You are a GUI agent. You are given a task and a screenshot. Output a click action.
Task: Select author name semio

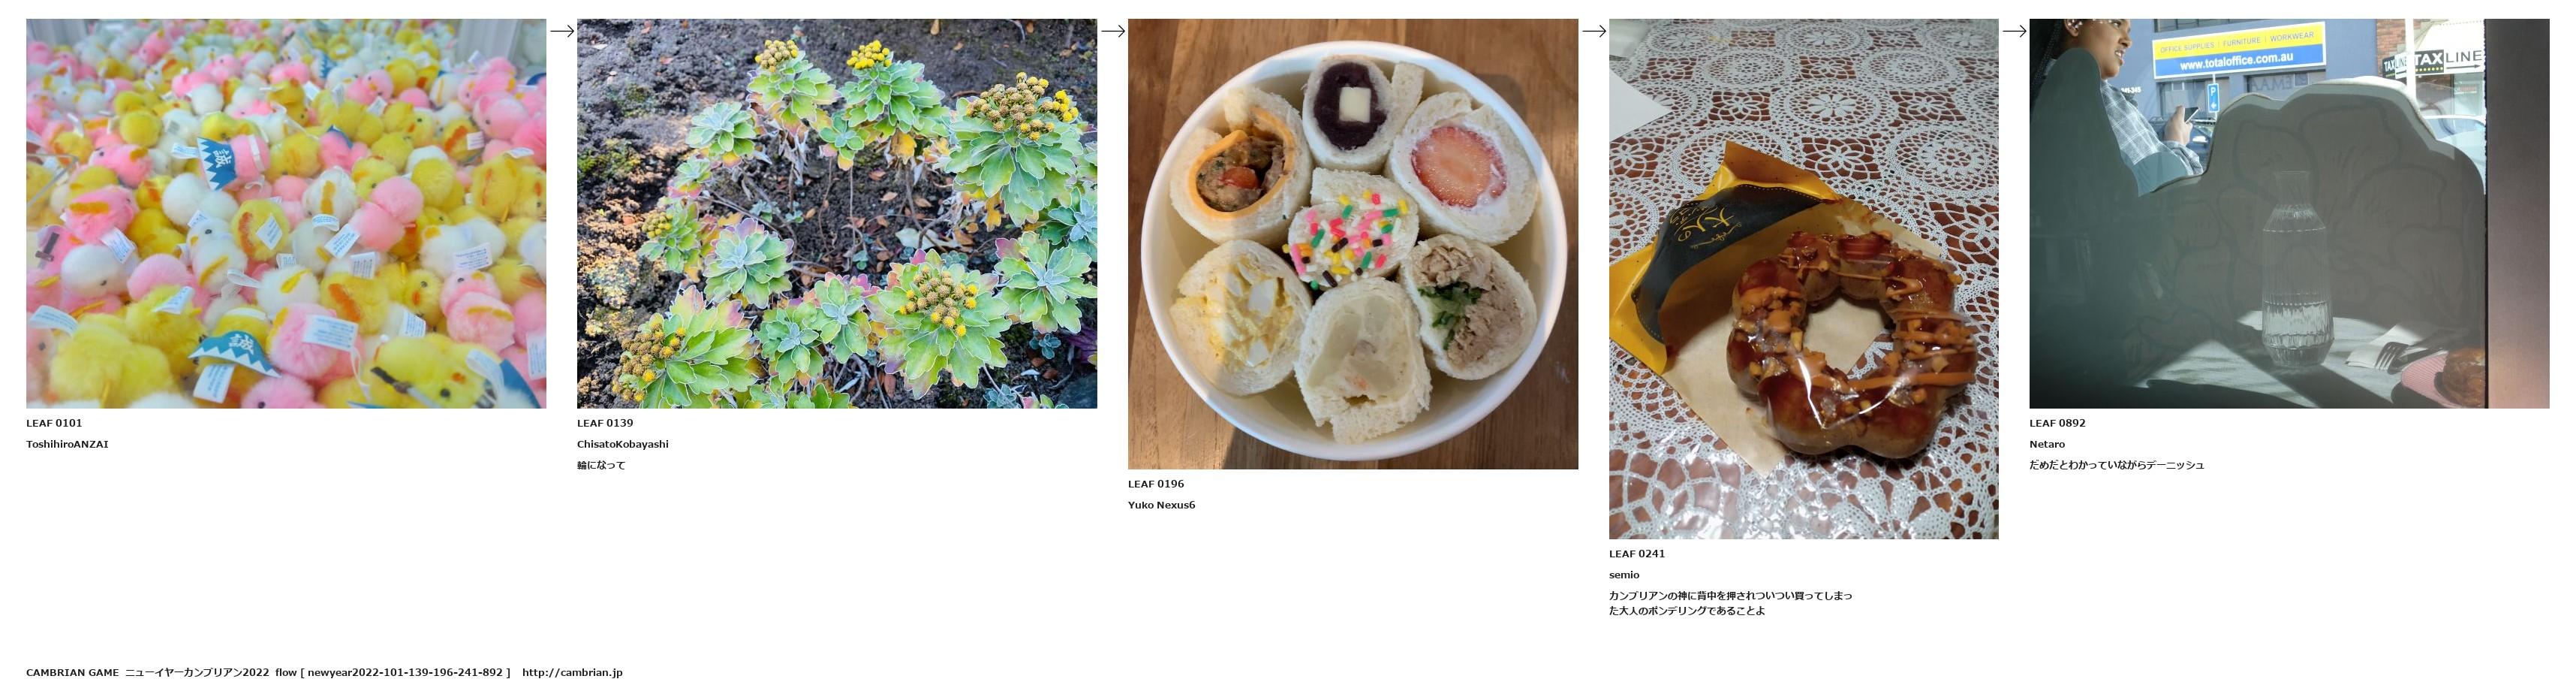(x=1624, y=575)
